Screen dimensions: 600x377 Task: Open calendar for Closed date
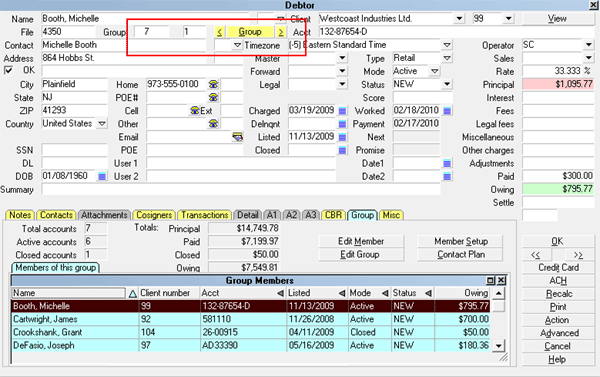pyautogui.click(x=342, y=150)
